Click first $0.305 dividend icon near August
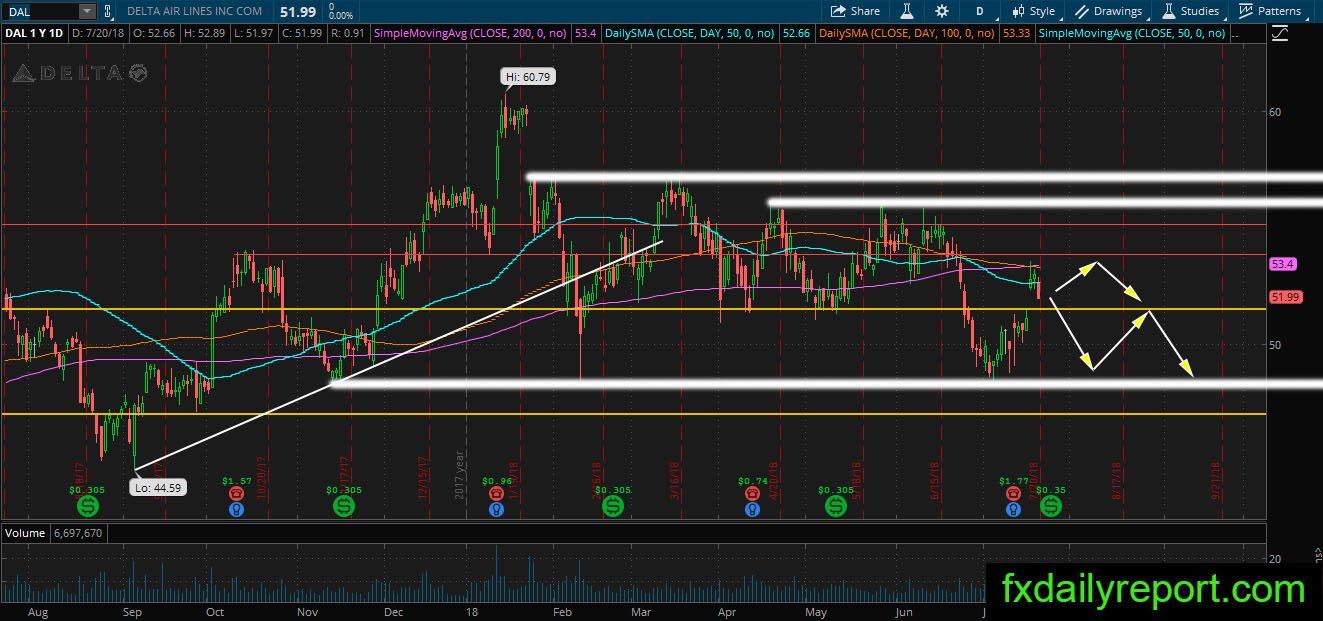Image resolution: width=1323 pixels, height=621 pixels. click(x=86, y=508)
